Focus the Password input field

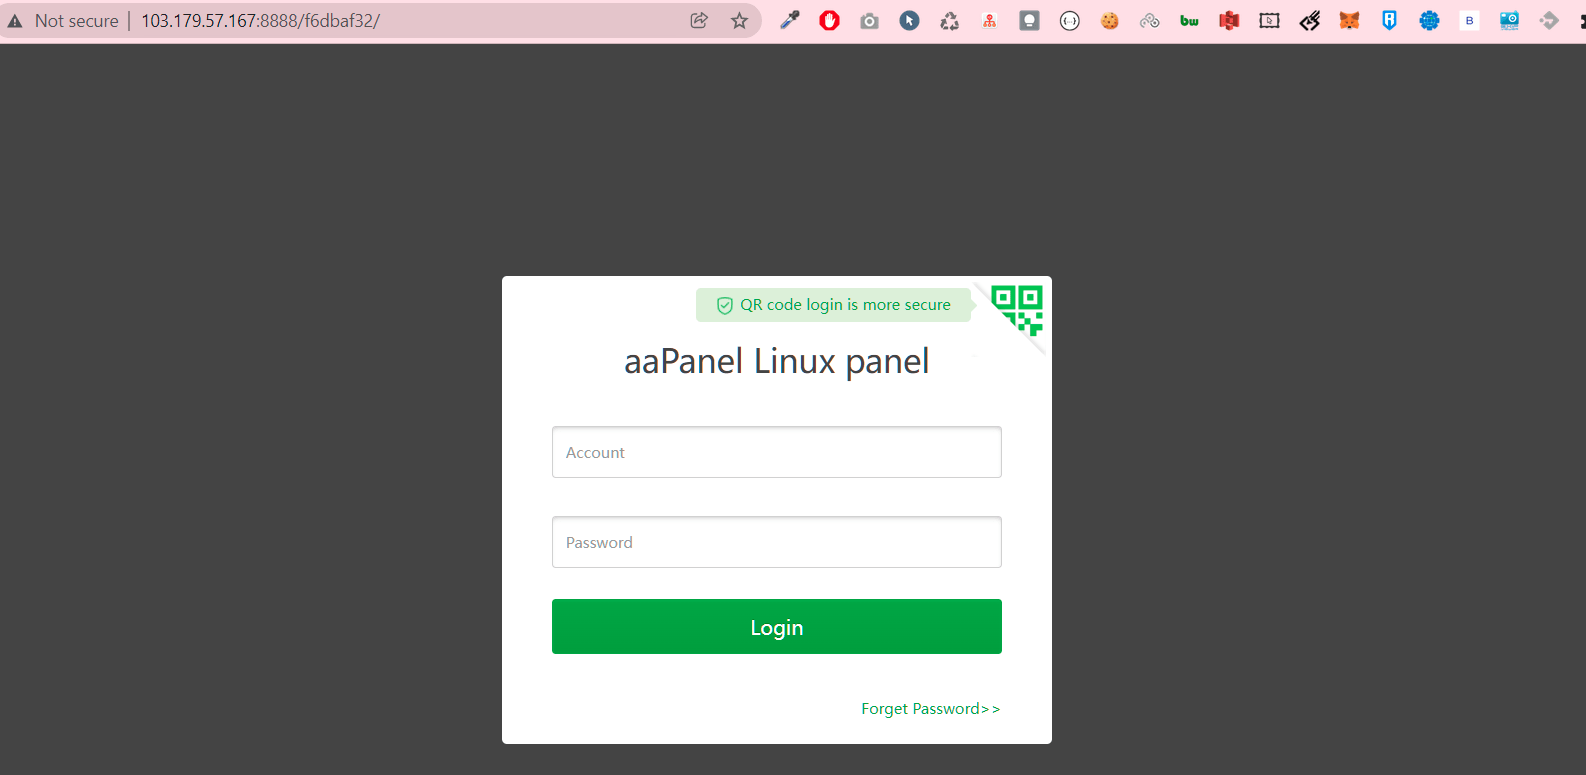tap(776, 542)
